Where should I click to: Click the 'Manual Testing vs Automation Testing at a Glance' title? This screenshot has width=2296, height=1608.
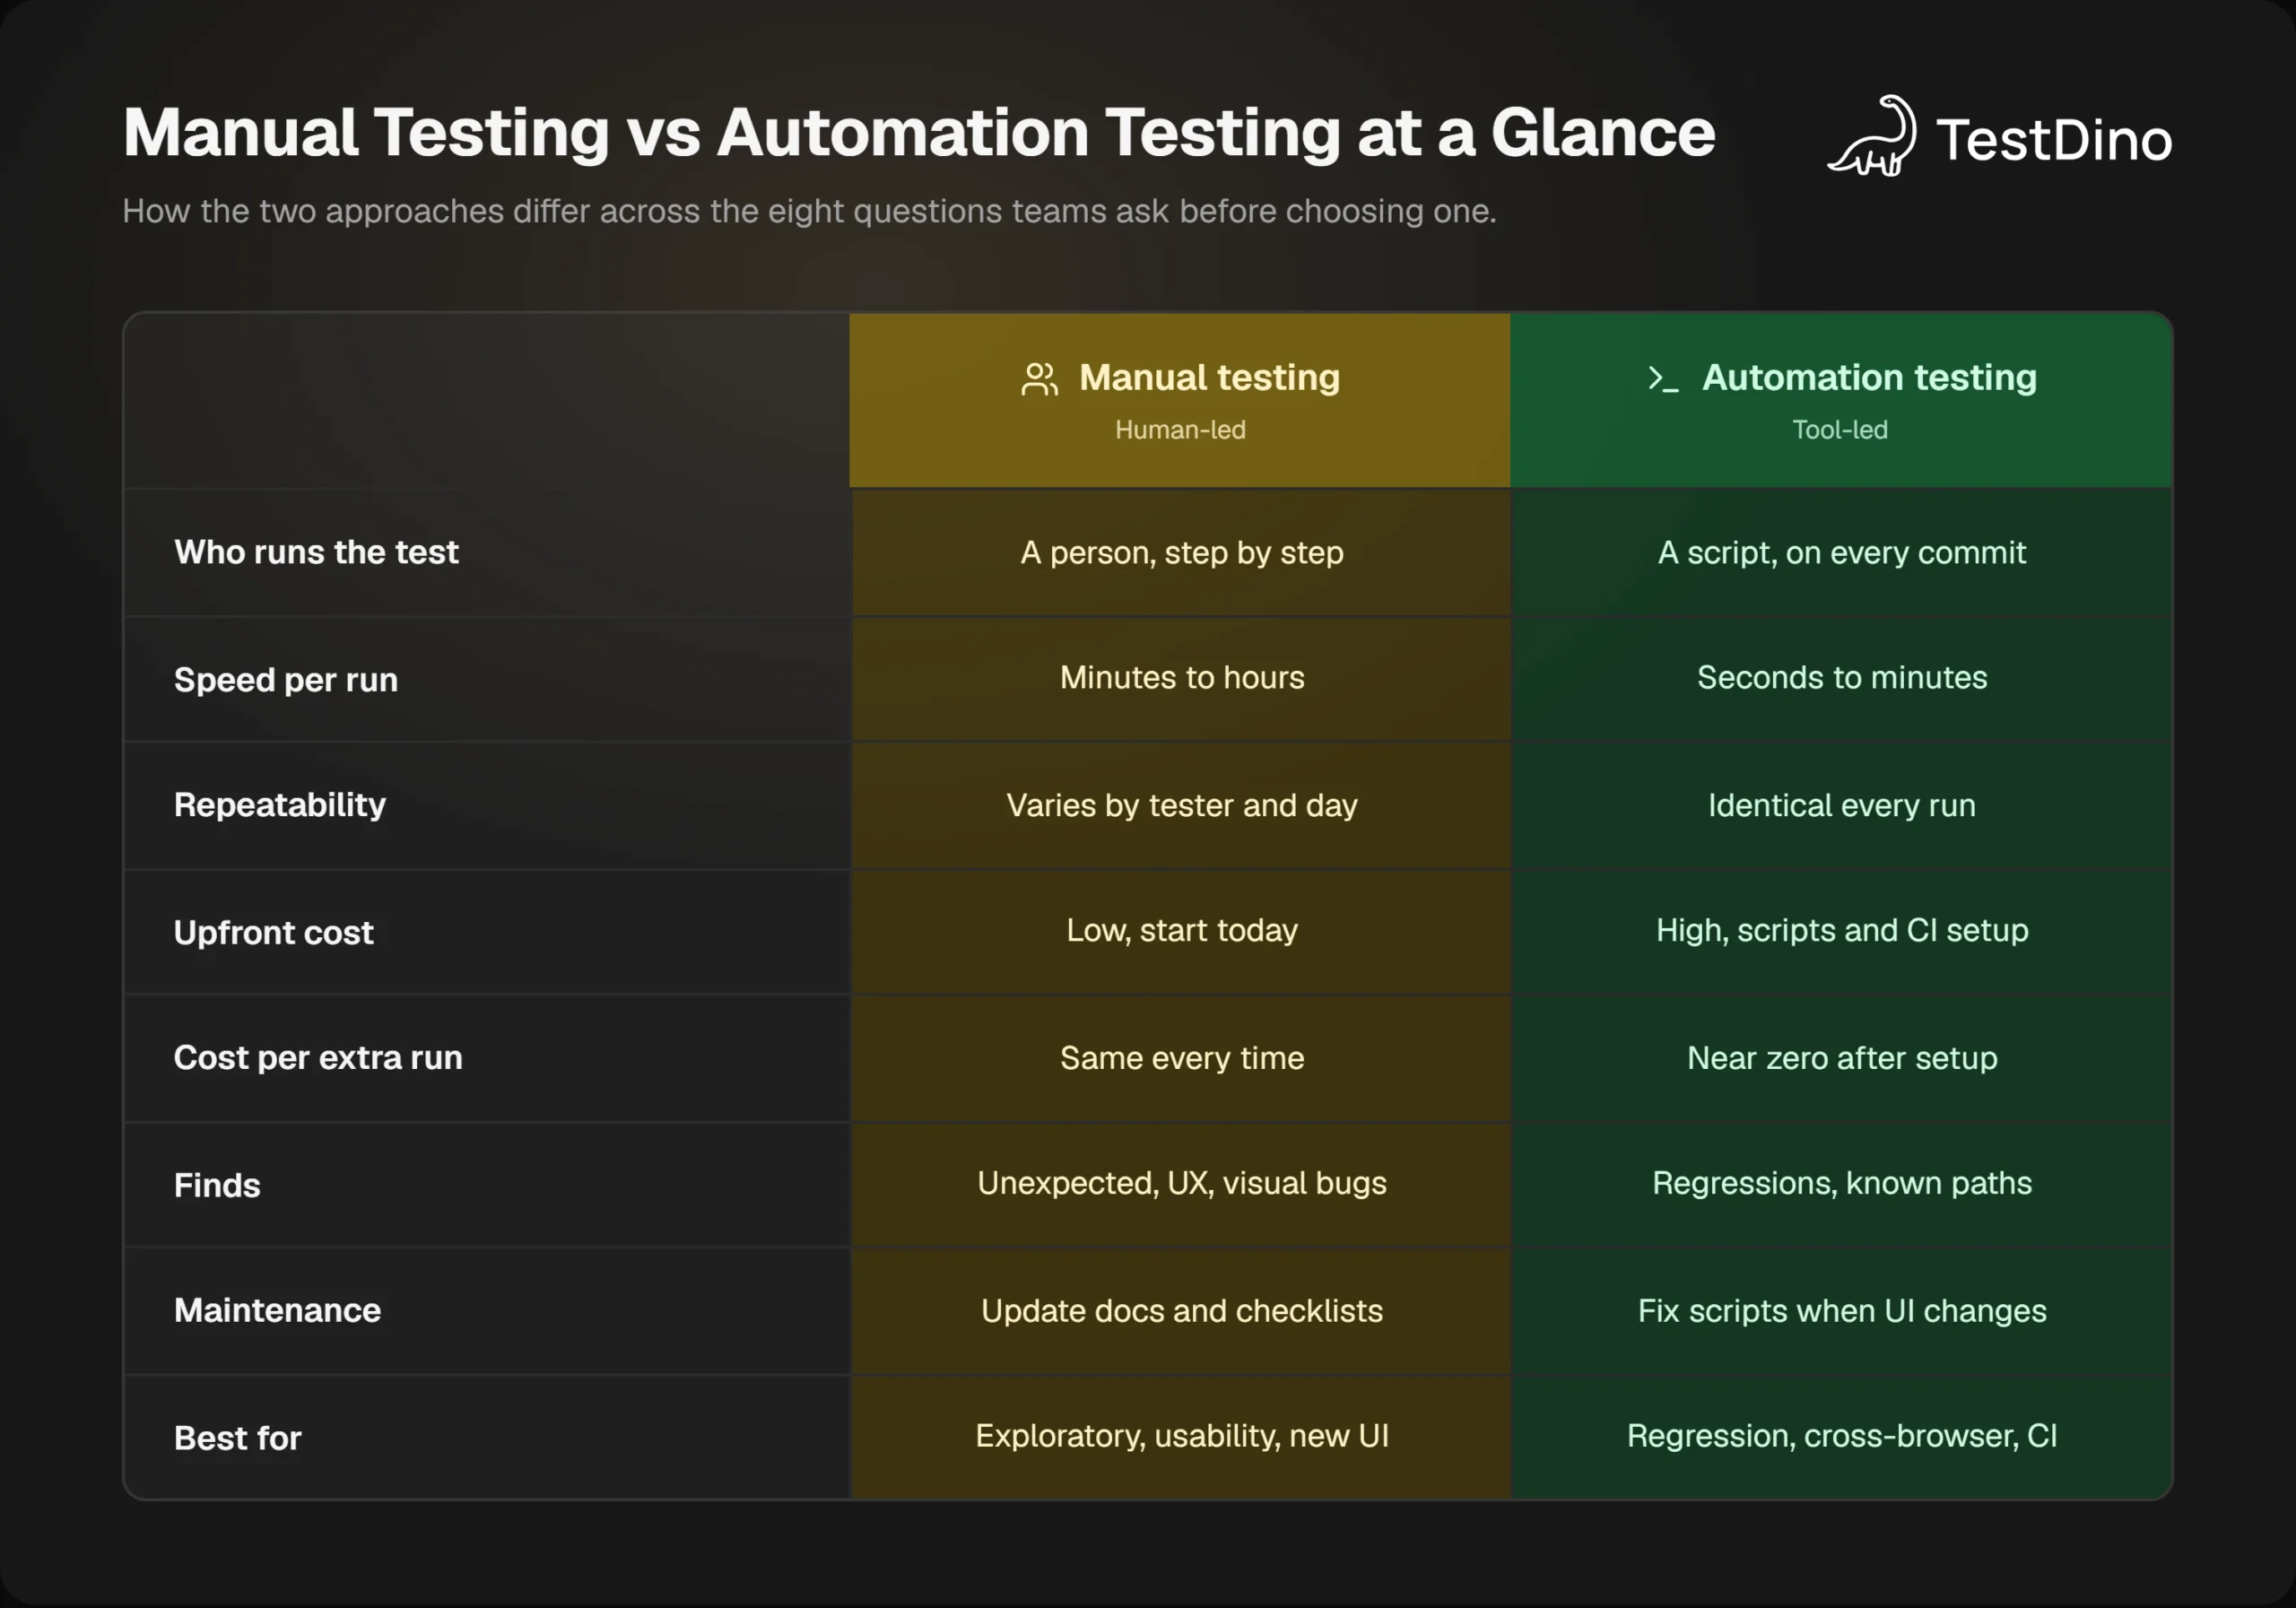tap(918, 133)
